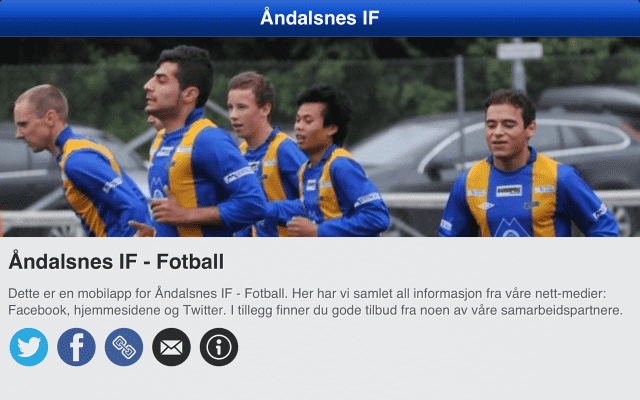Viewport: 640px width, 400px height.
Task: Select the blue top navigation bar
Action: [320, 18]
